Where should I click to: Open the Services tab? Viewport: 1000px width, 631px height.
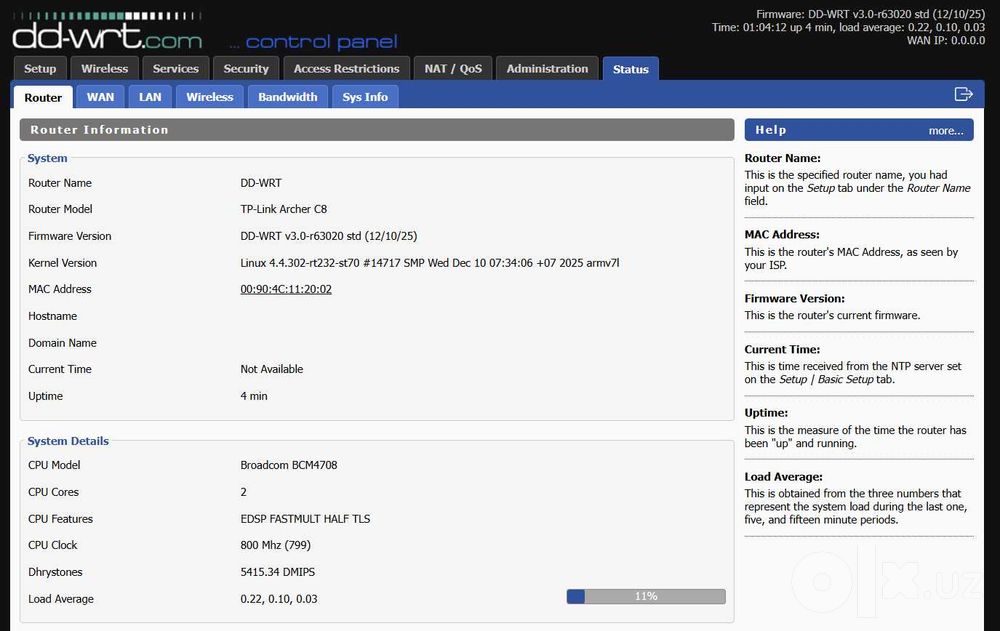[x=175, y=68]
